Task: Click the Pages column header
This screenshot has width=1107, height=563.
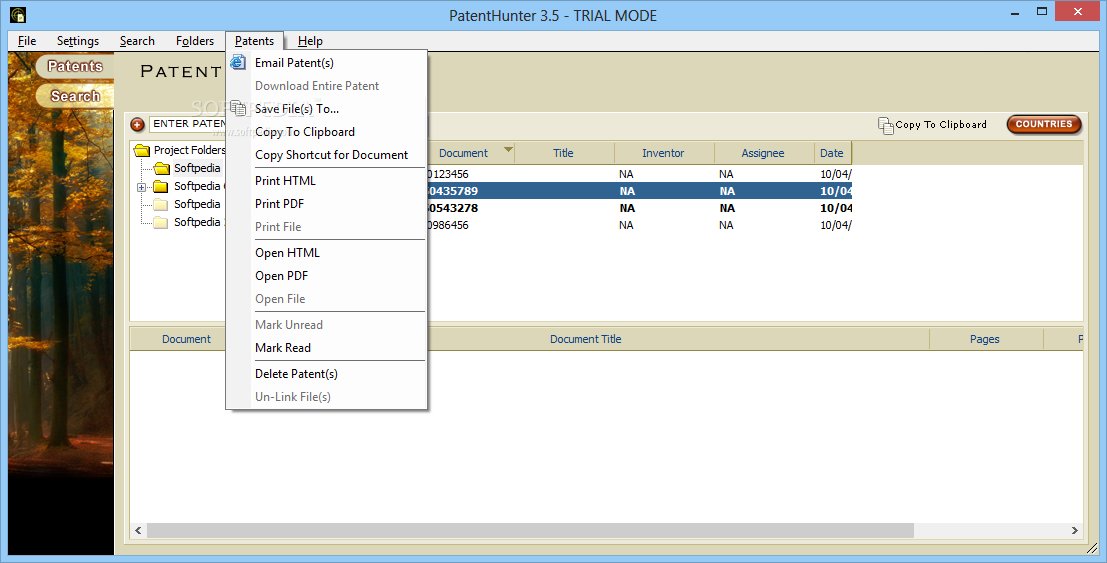Action: (x=986, y=339)
